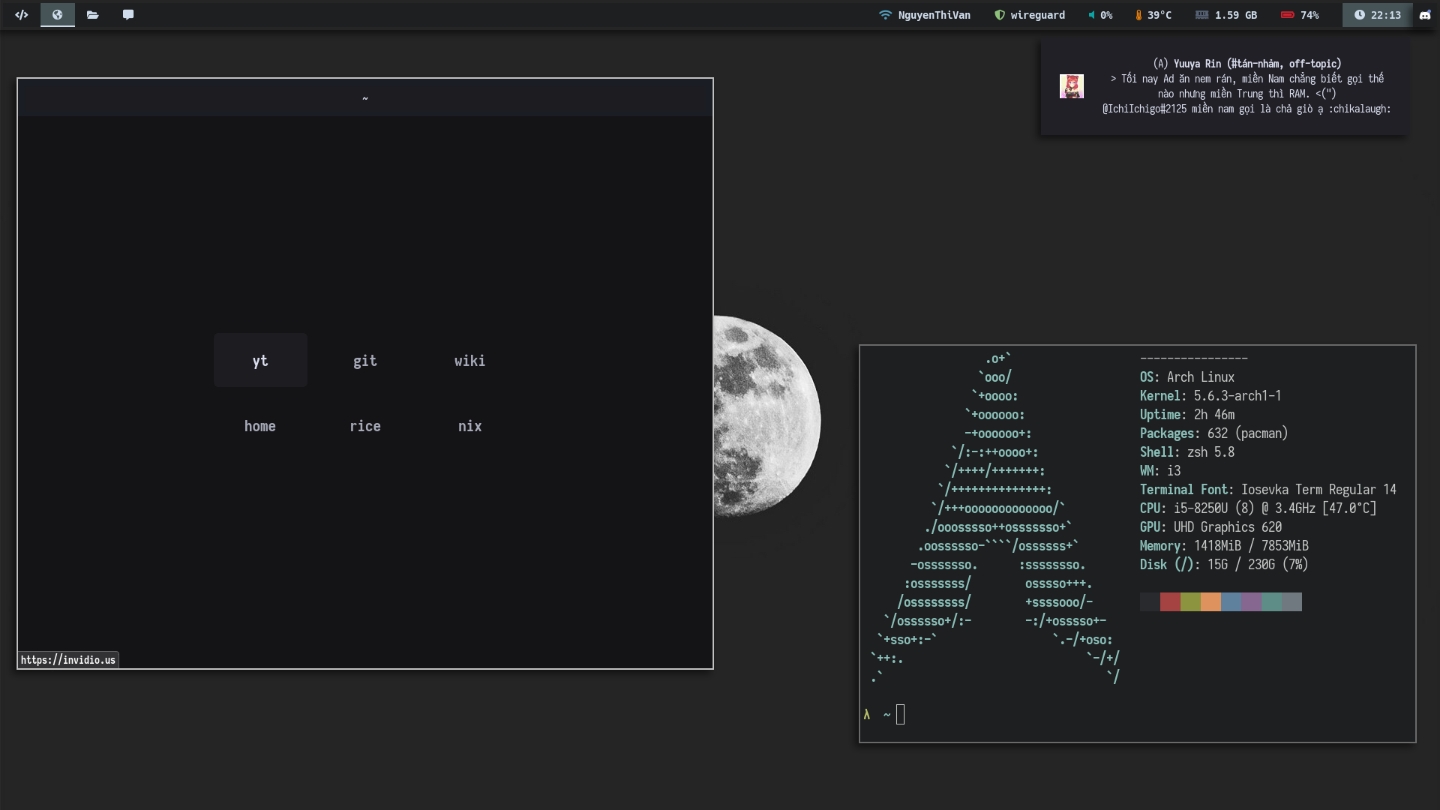Viewport: 1440px width, 810px height.
Task: Click the 'Uptime: 2h 46m' line
Action: click(x=1187, y=414)
